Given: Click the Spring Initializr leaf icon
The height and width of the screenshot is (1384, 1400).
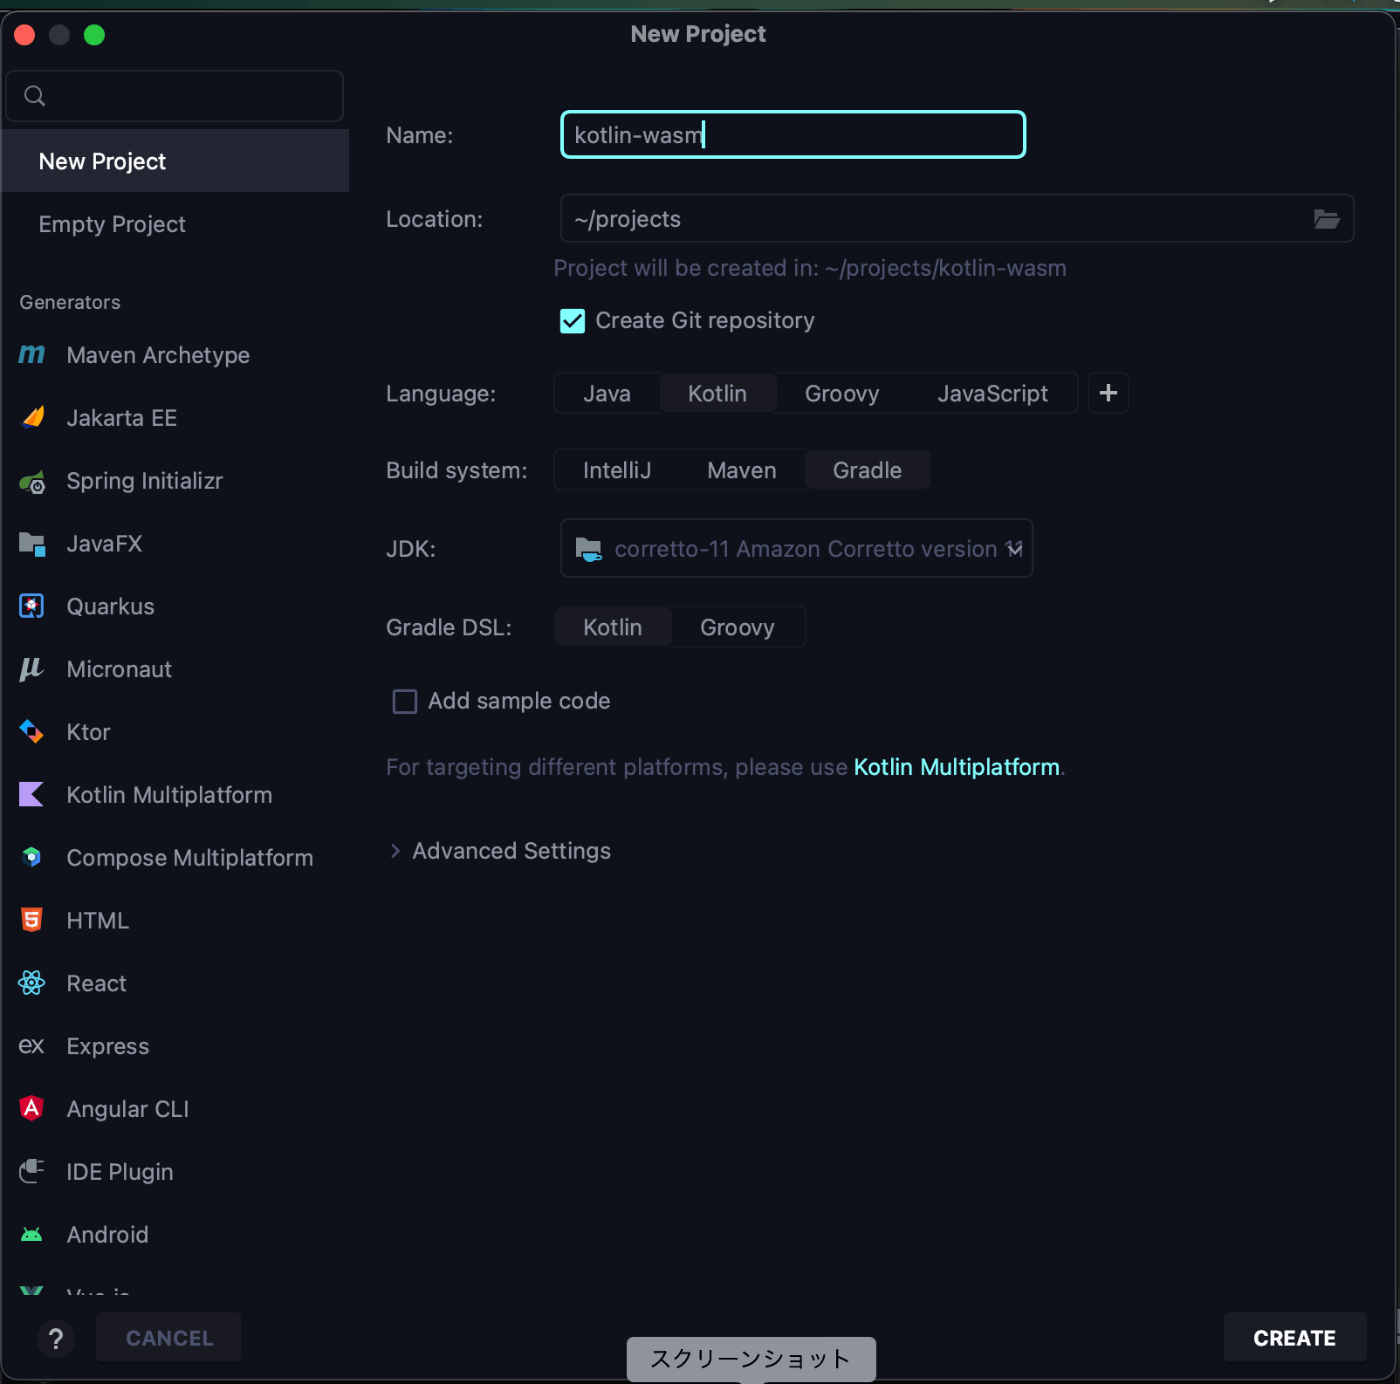Looking at the screenshot, I should point(32,481).
